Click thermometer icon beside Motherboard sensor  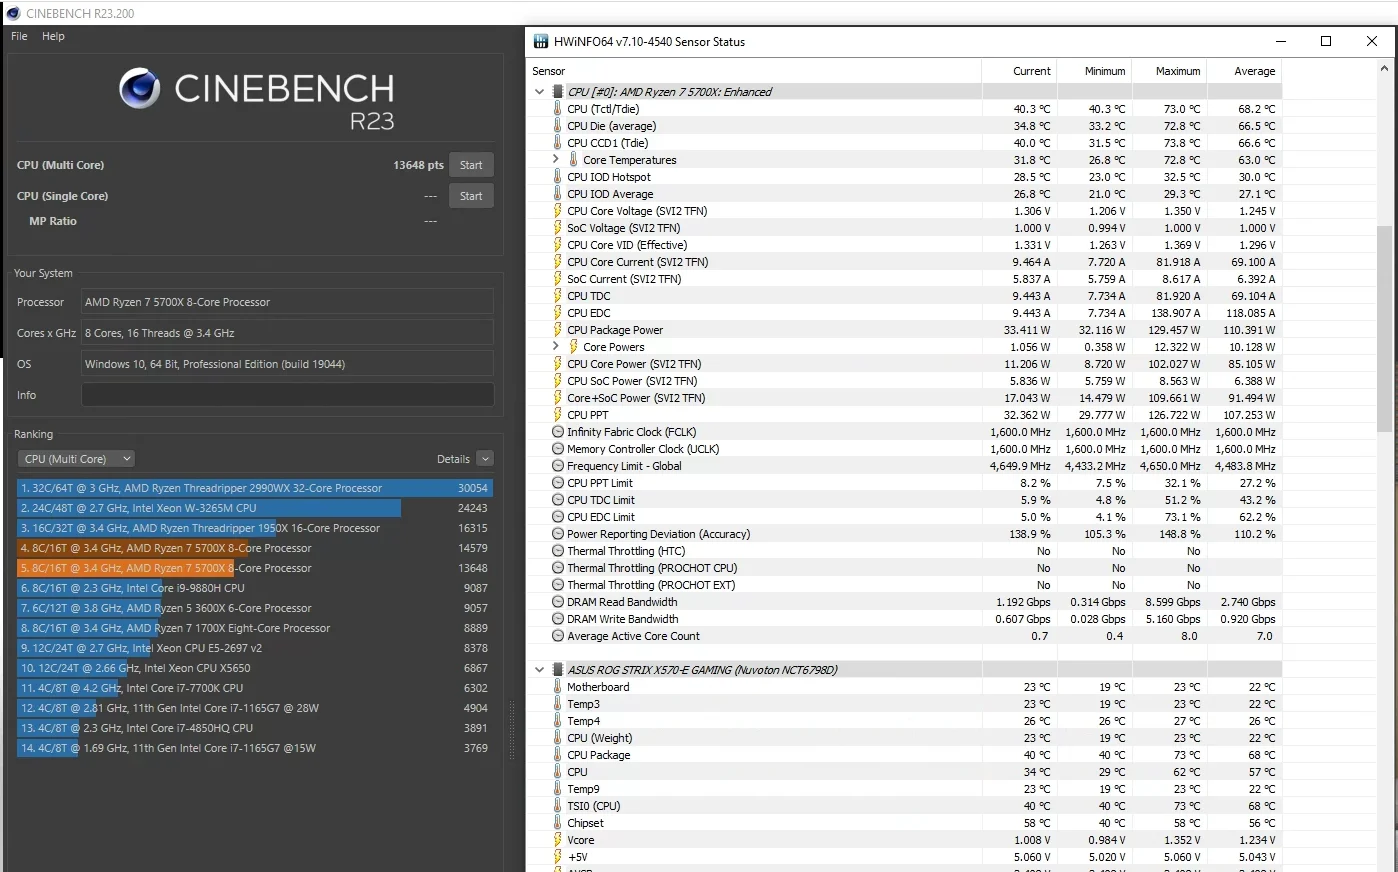[x=558, y=687]
